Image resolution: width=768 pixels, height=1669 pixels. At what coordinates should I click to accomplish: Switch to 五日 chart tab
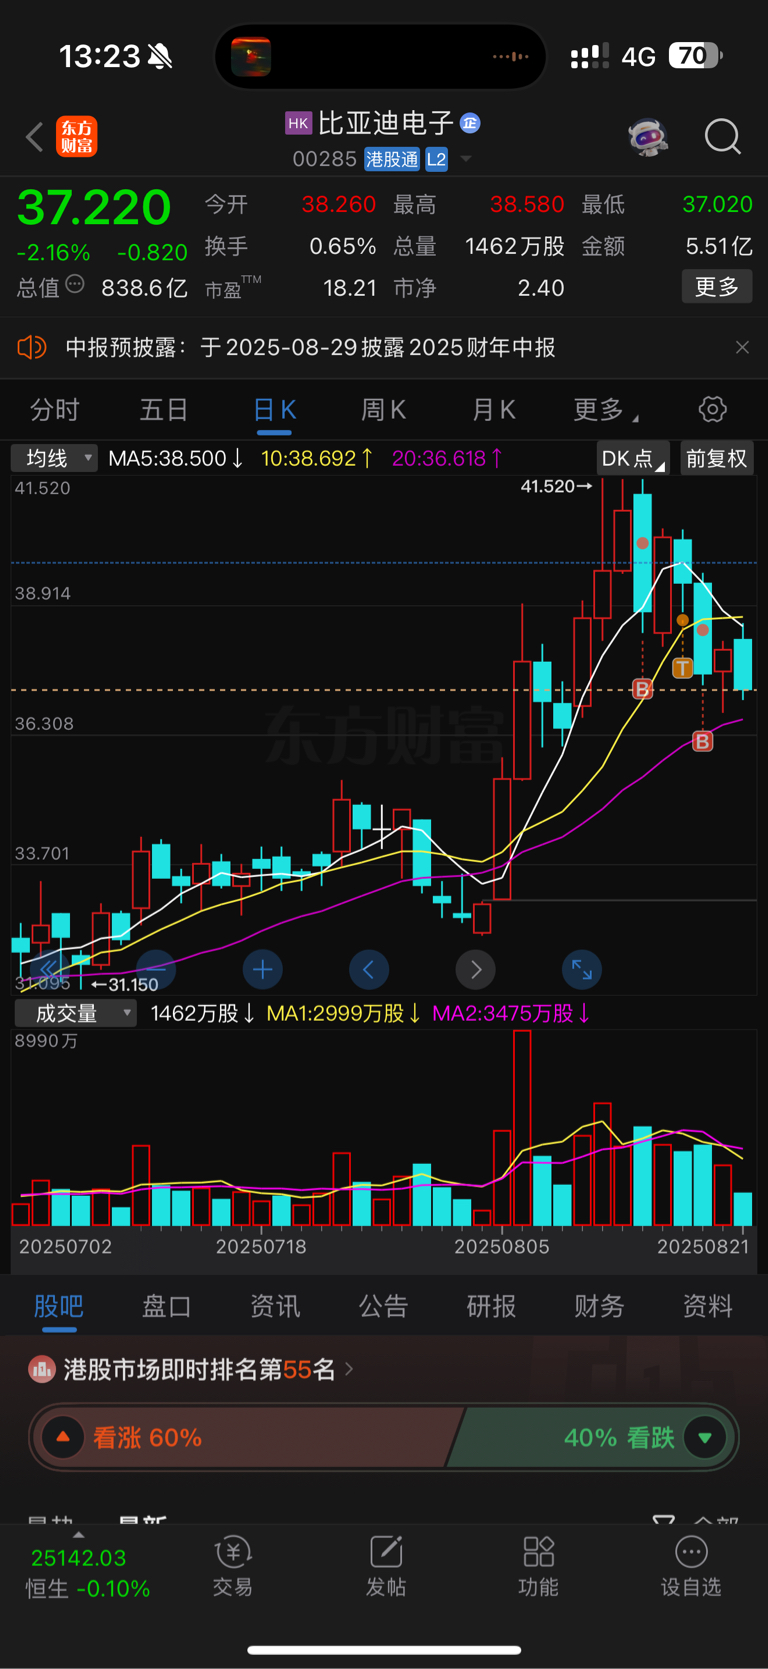pyautogui.click(x=164, y=409)
